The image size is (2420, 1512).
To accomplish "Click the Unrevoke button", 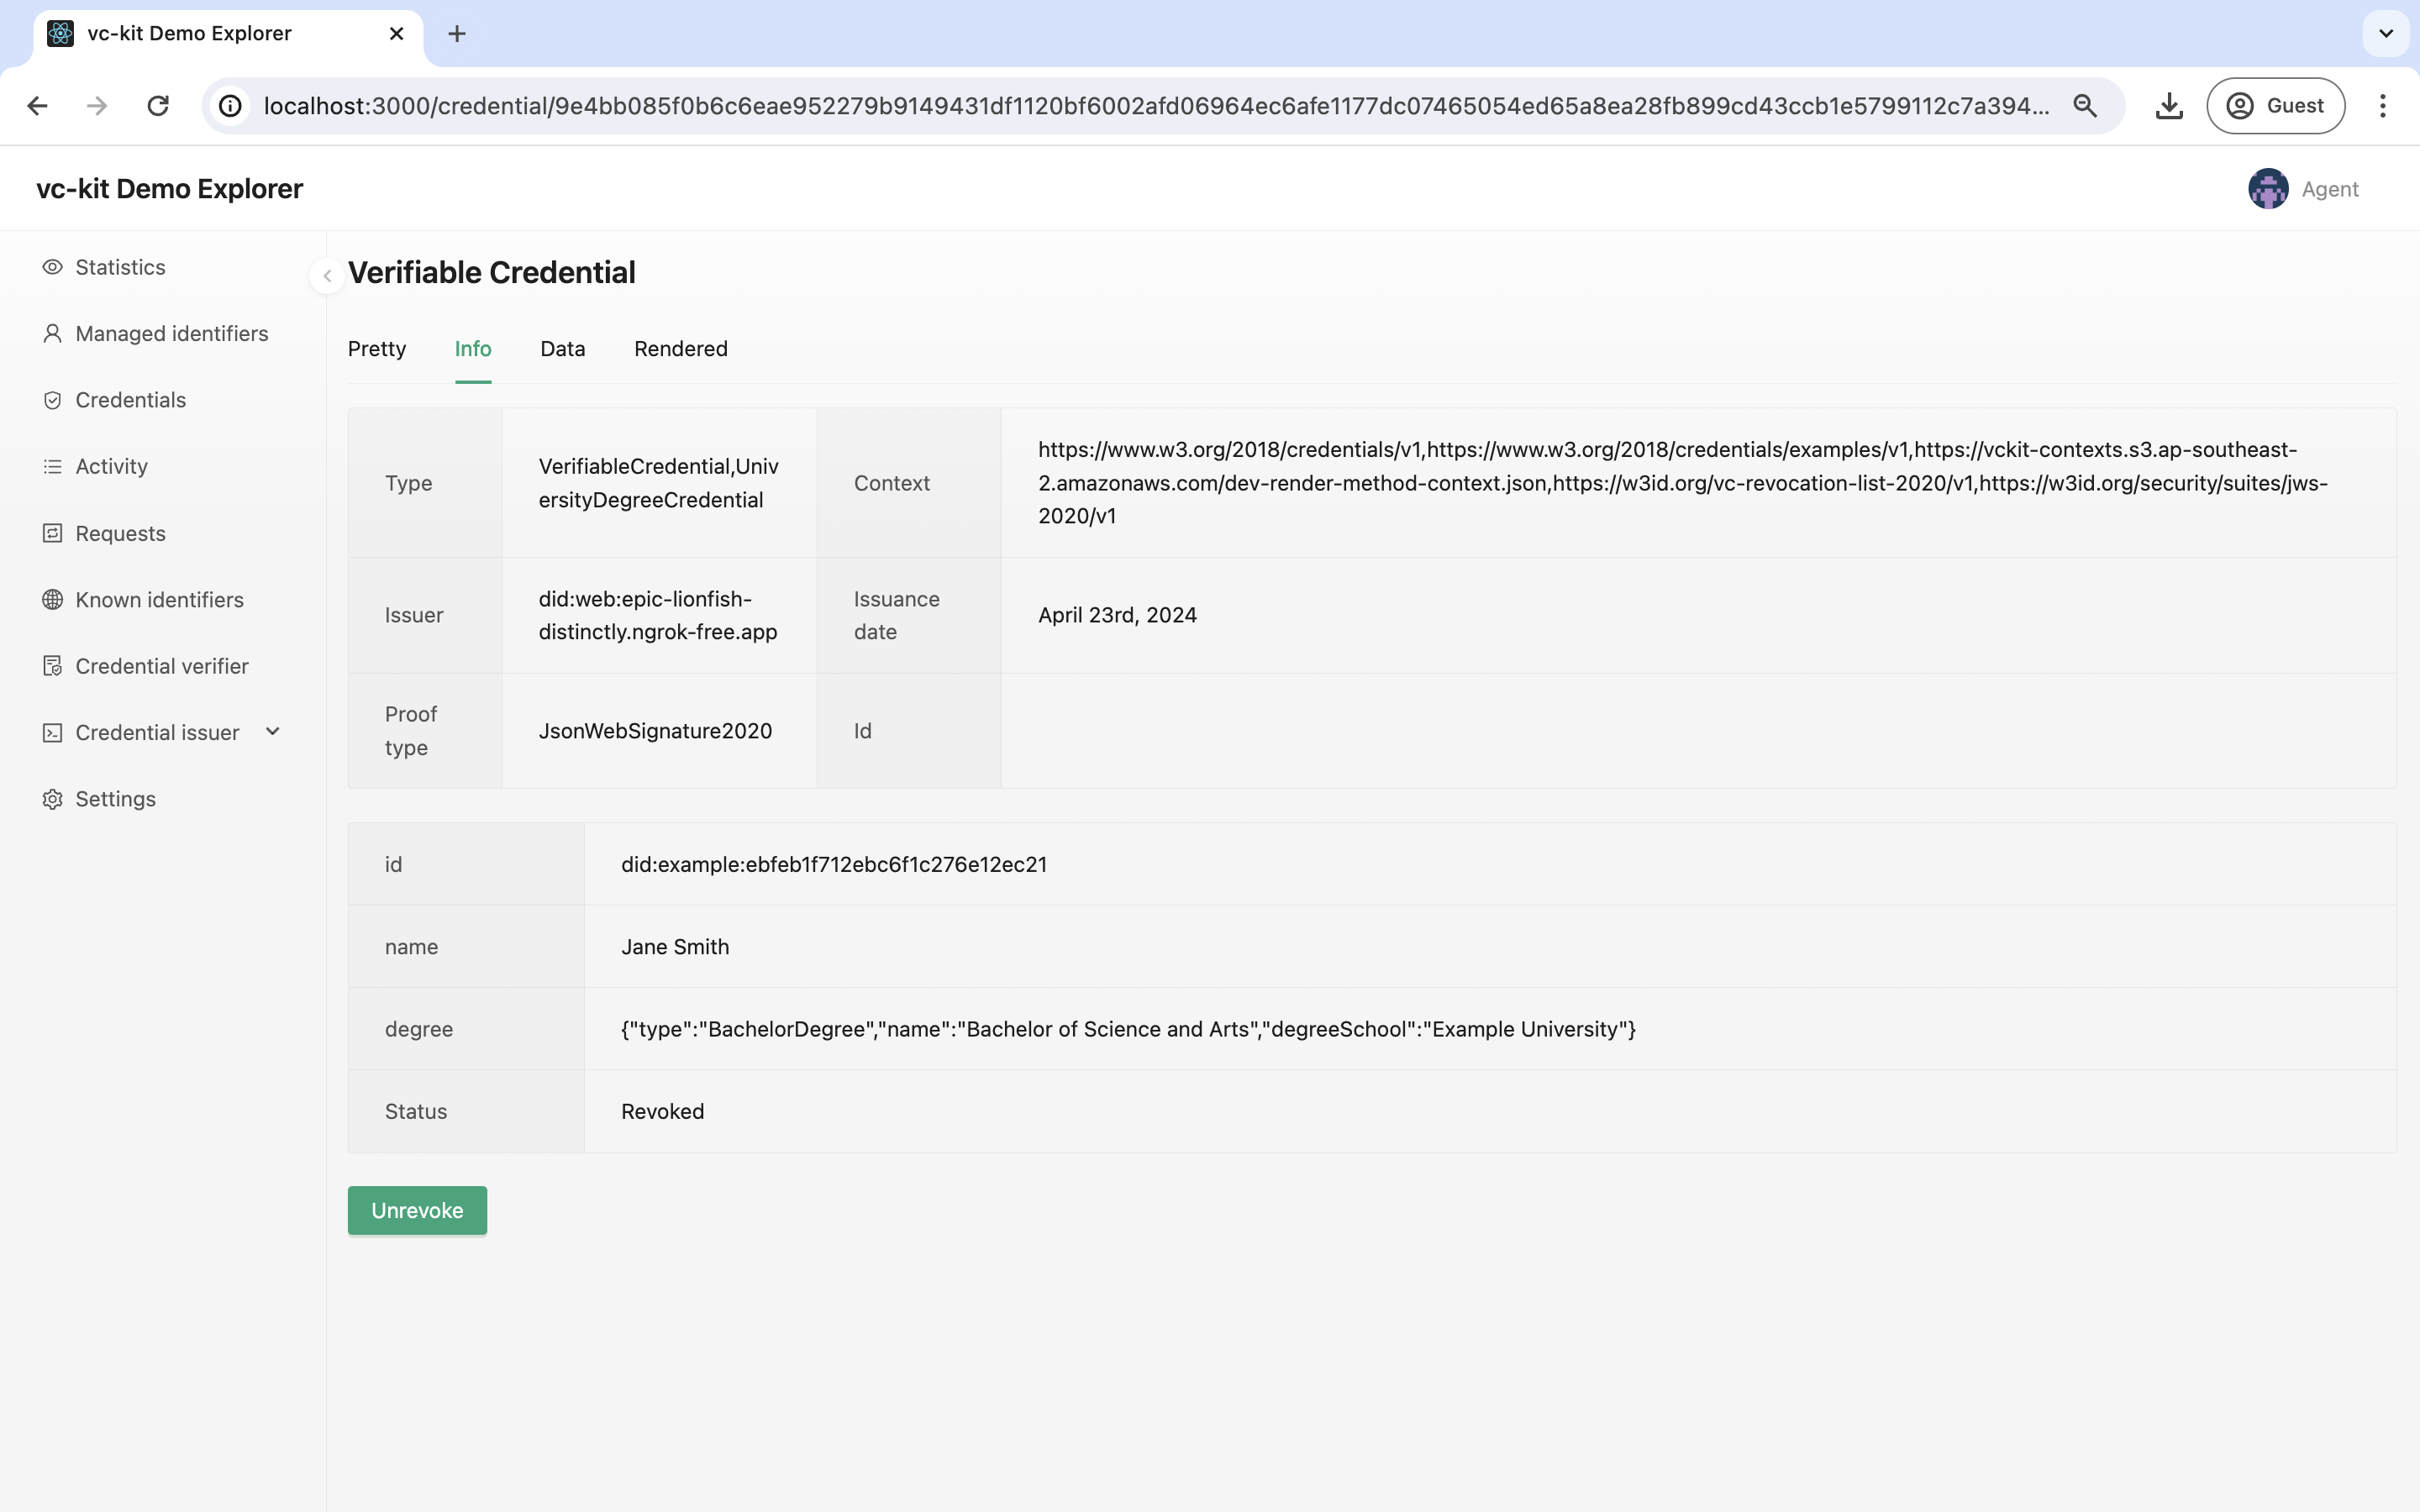I will [417, 1210].
